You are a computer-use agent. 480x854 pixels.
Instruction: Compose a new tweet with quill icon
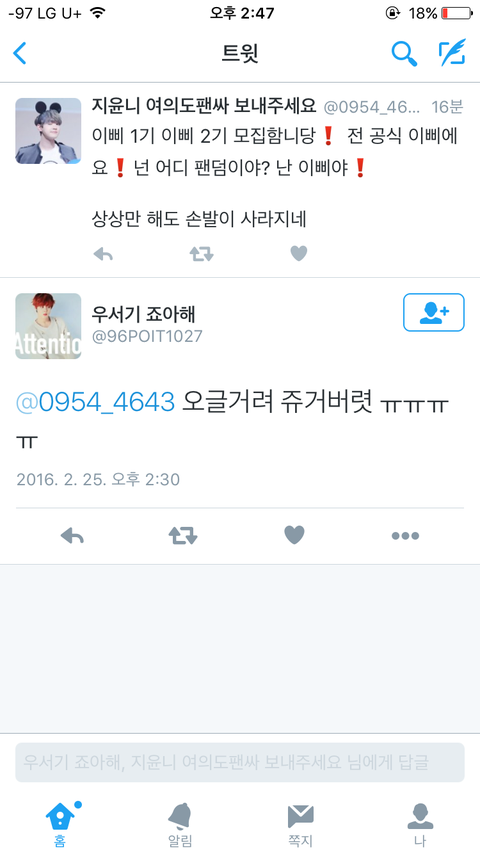(x=452, y=52)
